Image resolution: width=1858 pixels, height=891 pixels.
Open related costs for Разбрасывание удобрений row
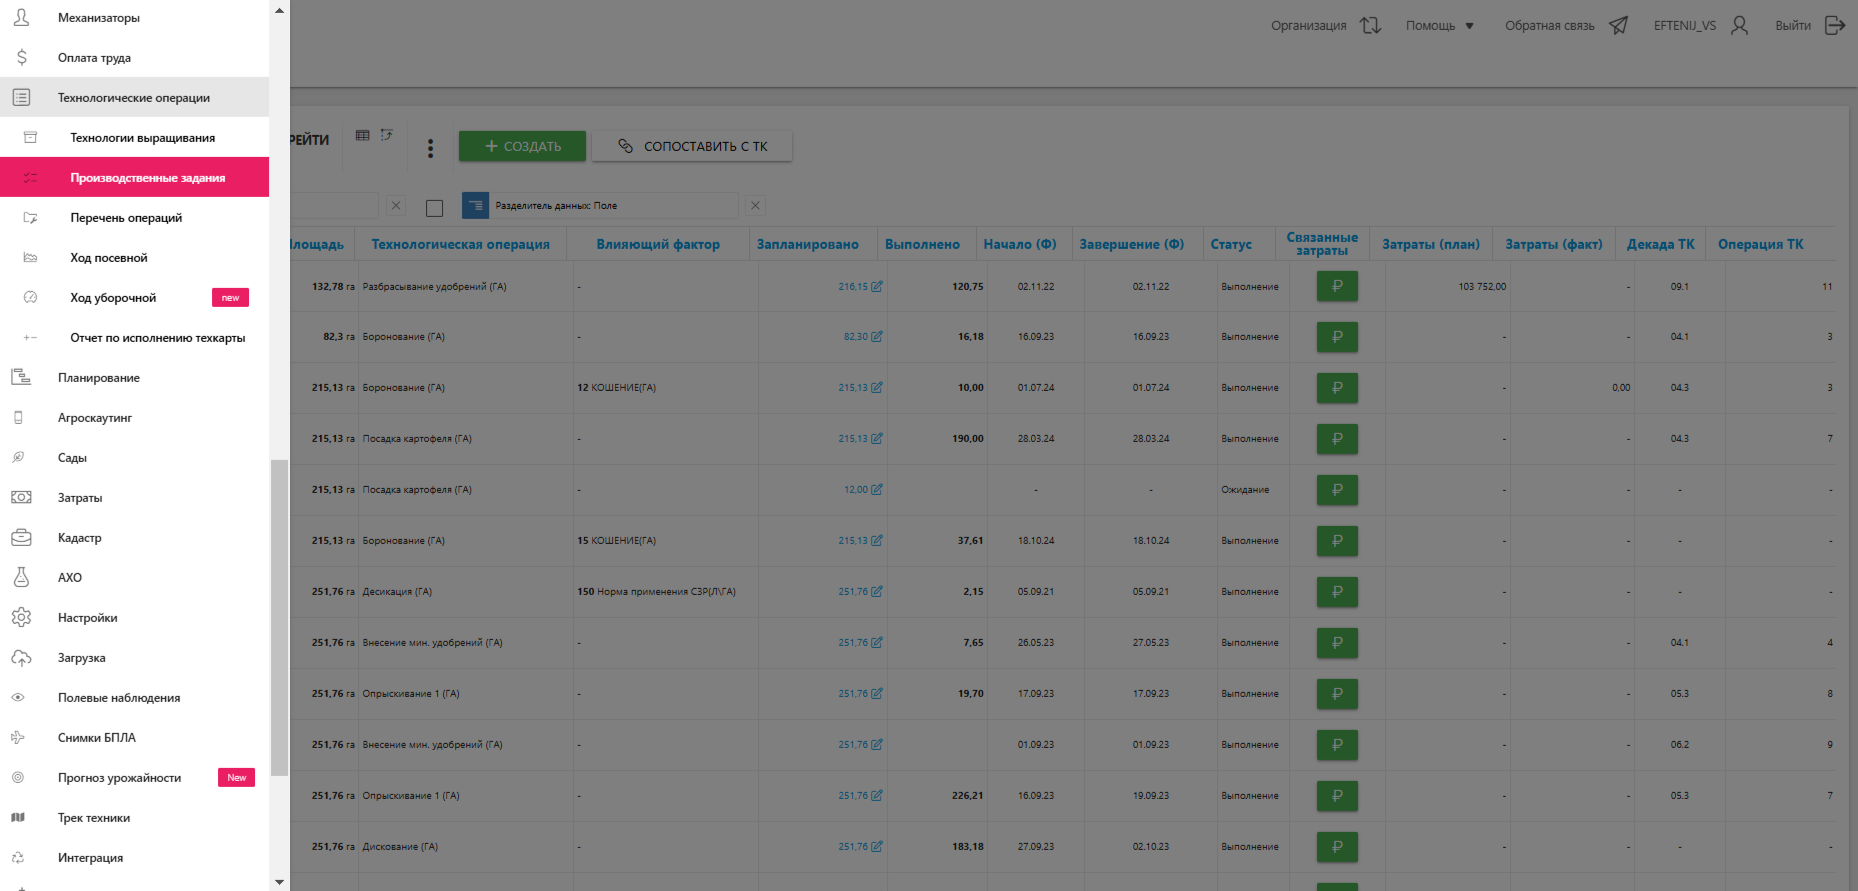click(1336, 286)
